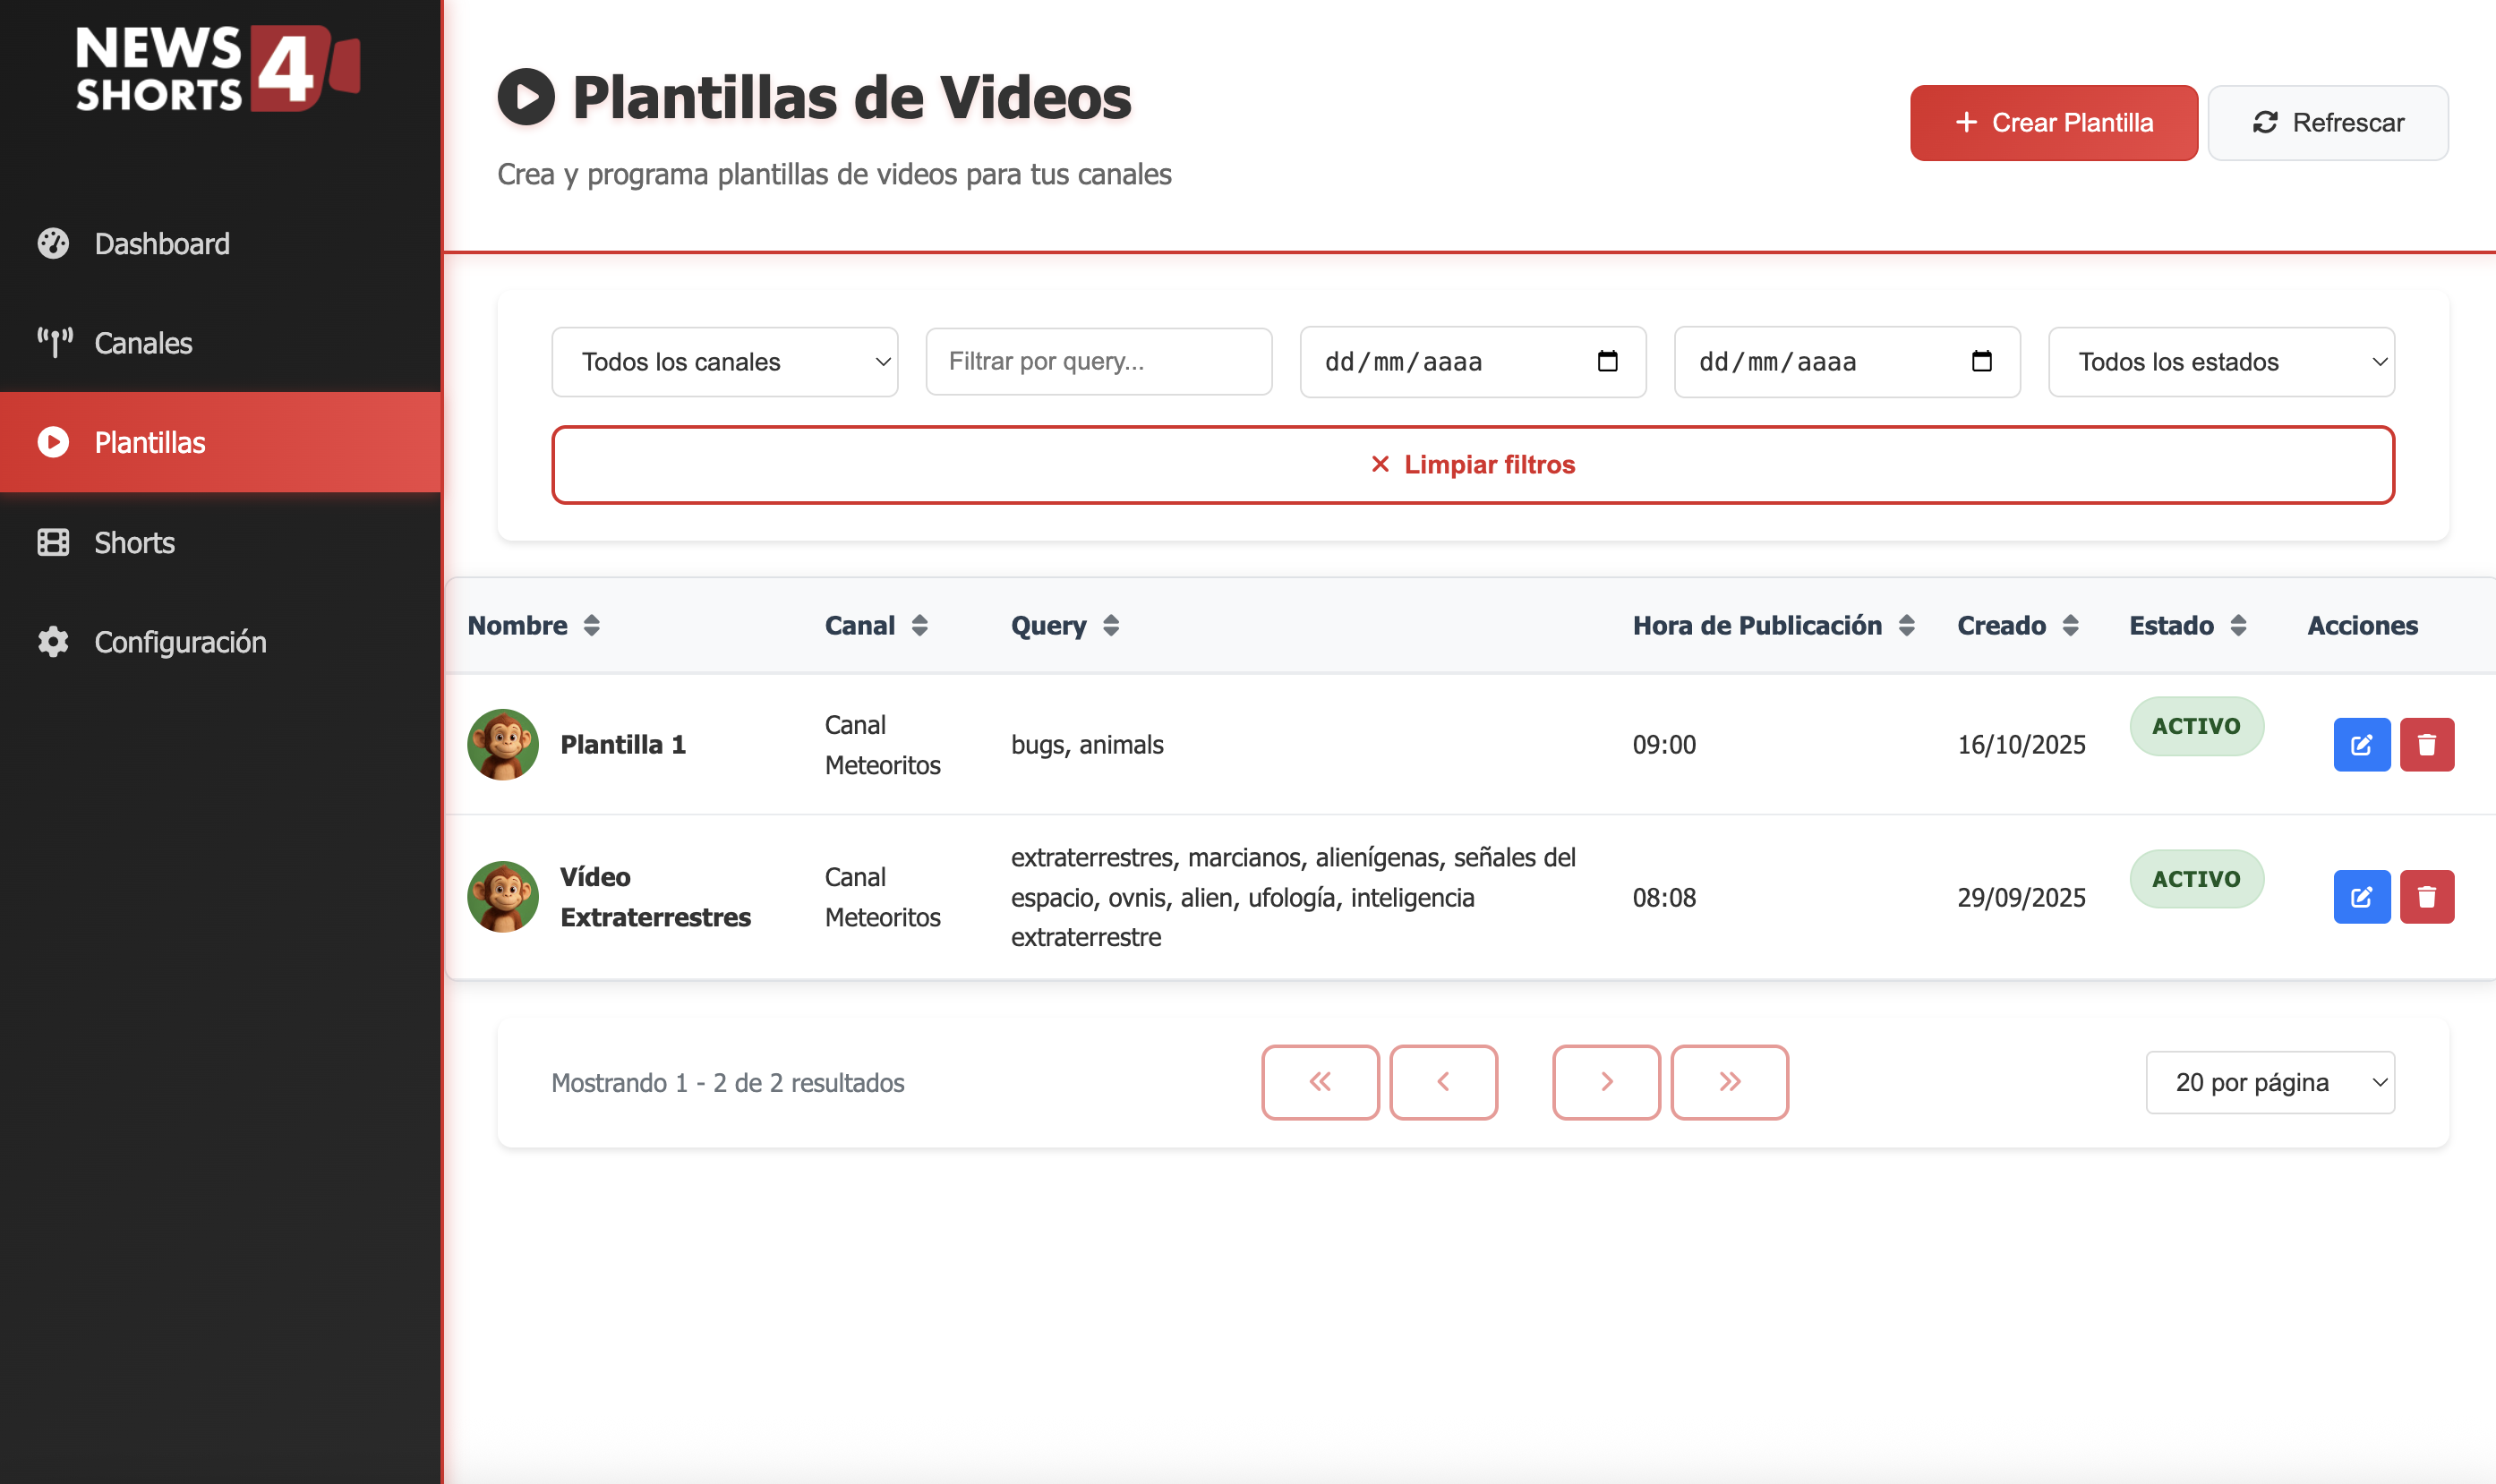The width and height of the screenshot is (2496, 1484).
Task: Go to the previous results page
Action: pyautogui.click(x=1442, y=1081)
